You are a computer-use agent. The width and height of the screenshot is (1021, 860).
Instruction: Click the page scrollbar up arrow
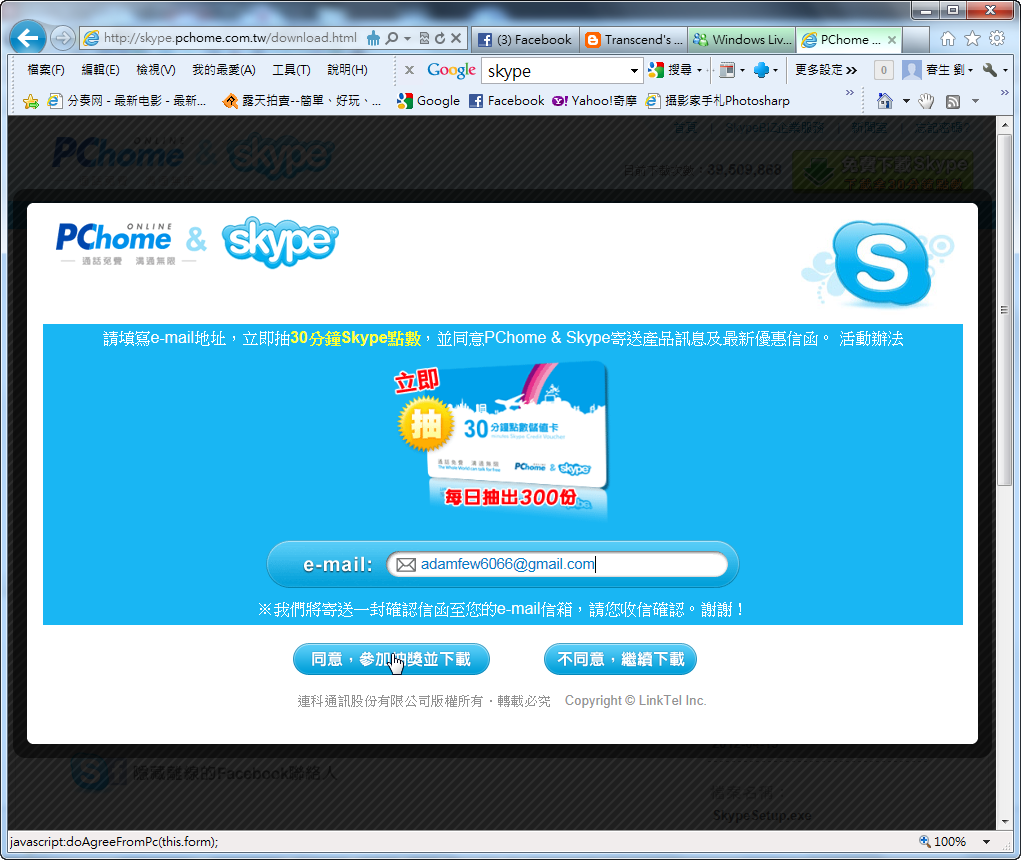(x=1005, y=124)
